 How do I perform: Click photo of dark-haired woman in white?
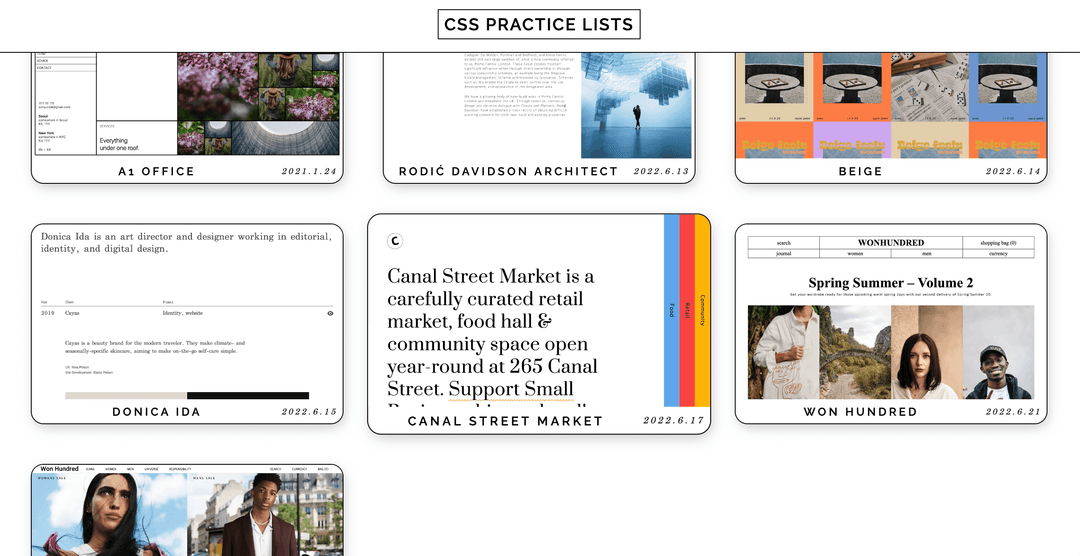[x=926, y=352]
